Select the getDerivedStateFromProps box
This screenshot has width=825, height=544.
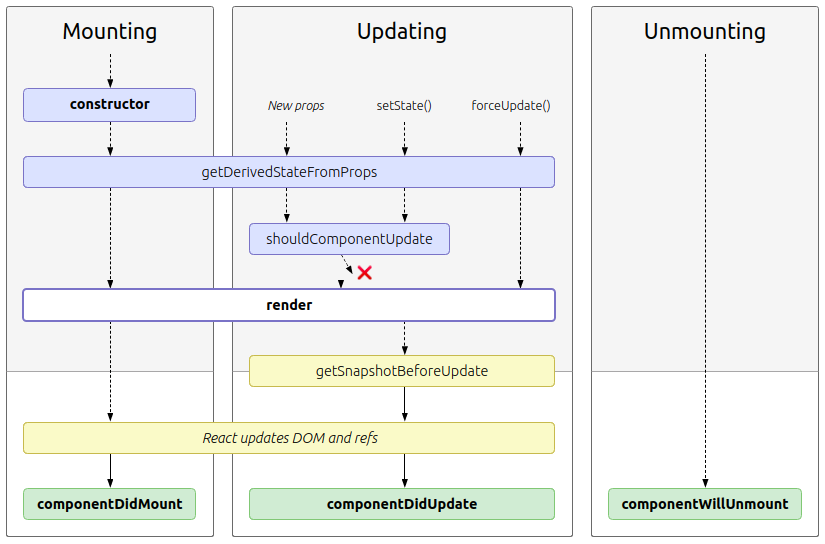coord(289,172)
